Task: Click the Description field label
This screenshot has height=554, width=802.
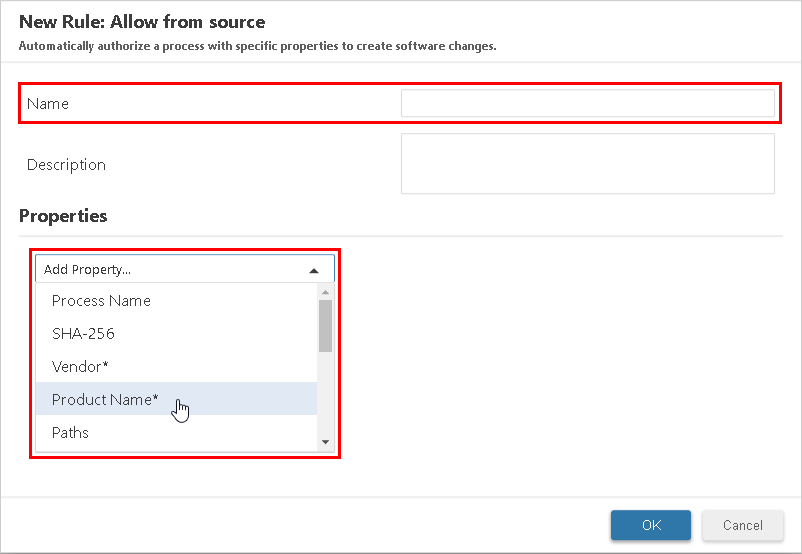Action: pyautogui.click(x=66, y=165)
